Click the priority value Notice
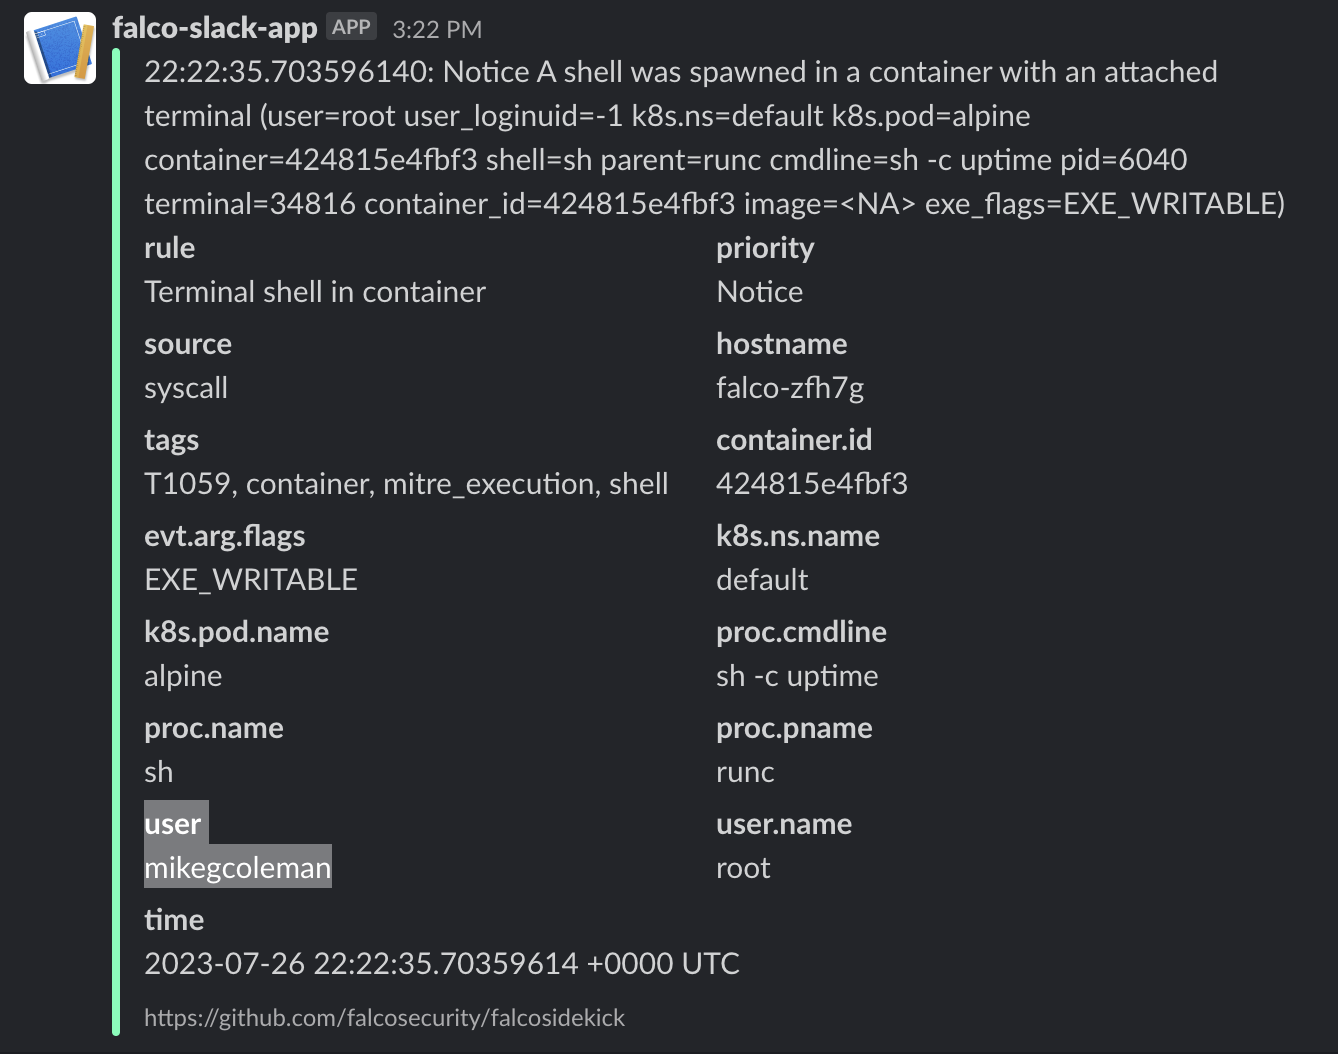 click(x=759, y=292)
